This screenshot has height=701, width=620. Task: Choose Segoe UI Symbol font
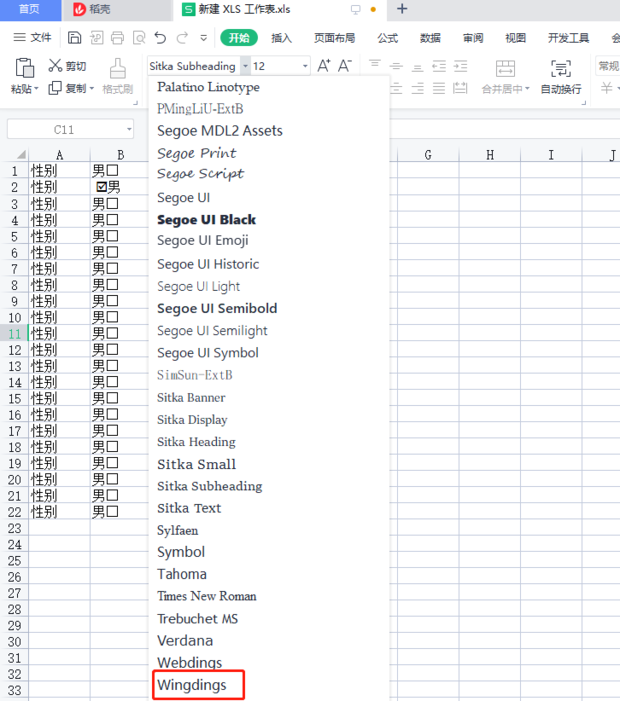(x=208, y=353)
